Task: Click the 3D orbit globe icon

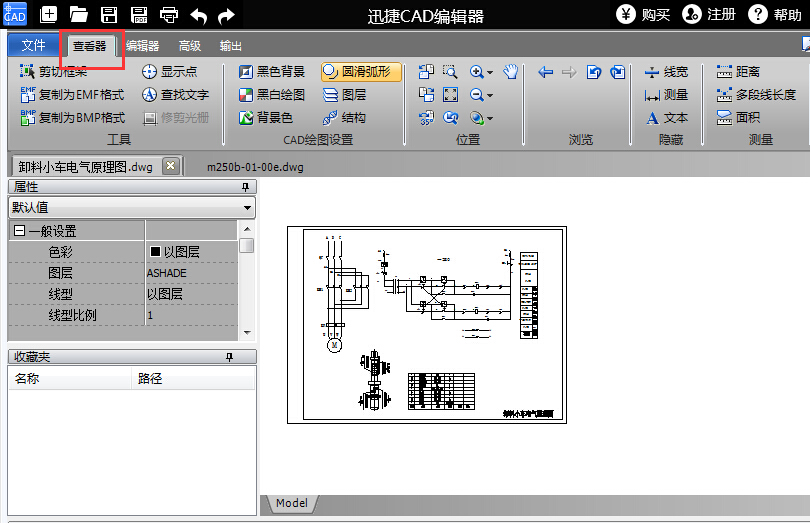Action: 476,118
